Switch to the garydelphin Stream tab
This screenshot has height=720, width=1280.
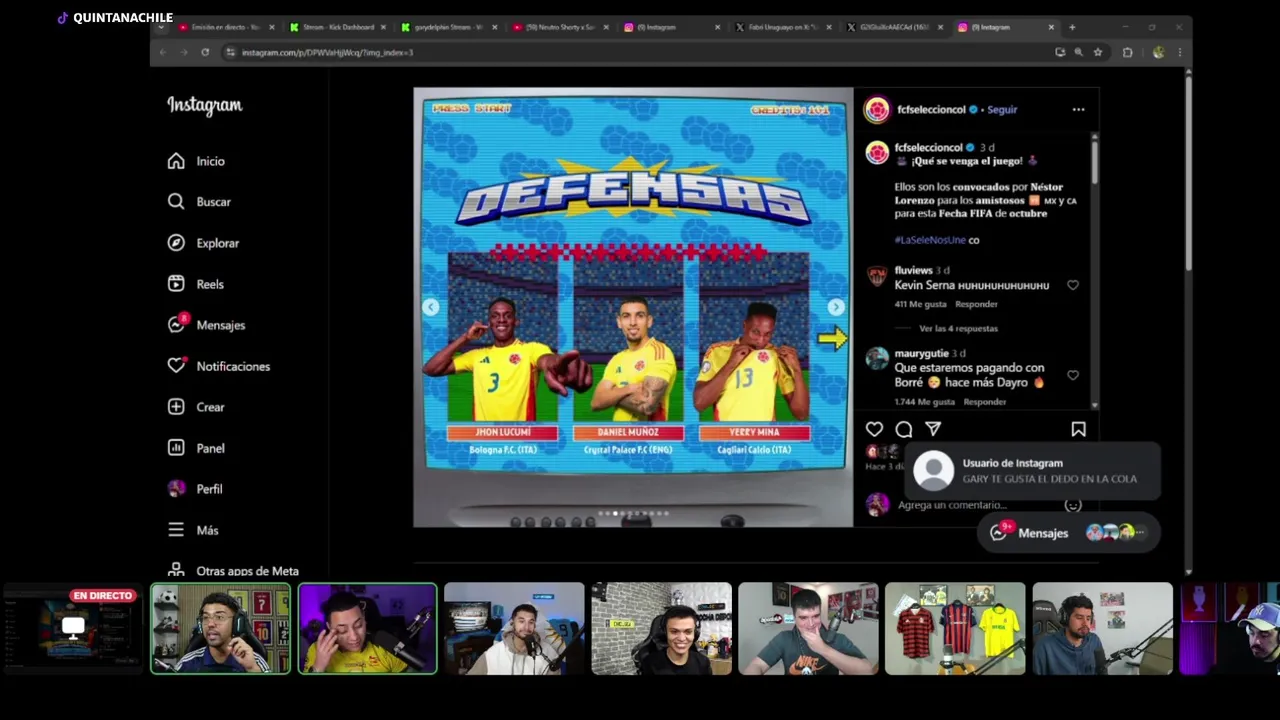[x=447, y=27]
